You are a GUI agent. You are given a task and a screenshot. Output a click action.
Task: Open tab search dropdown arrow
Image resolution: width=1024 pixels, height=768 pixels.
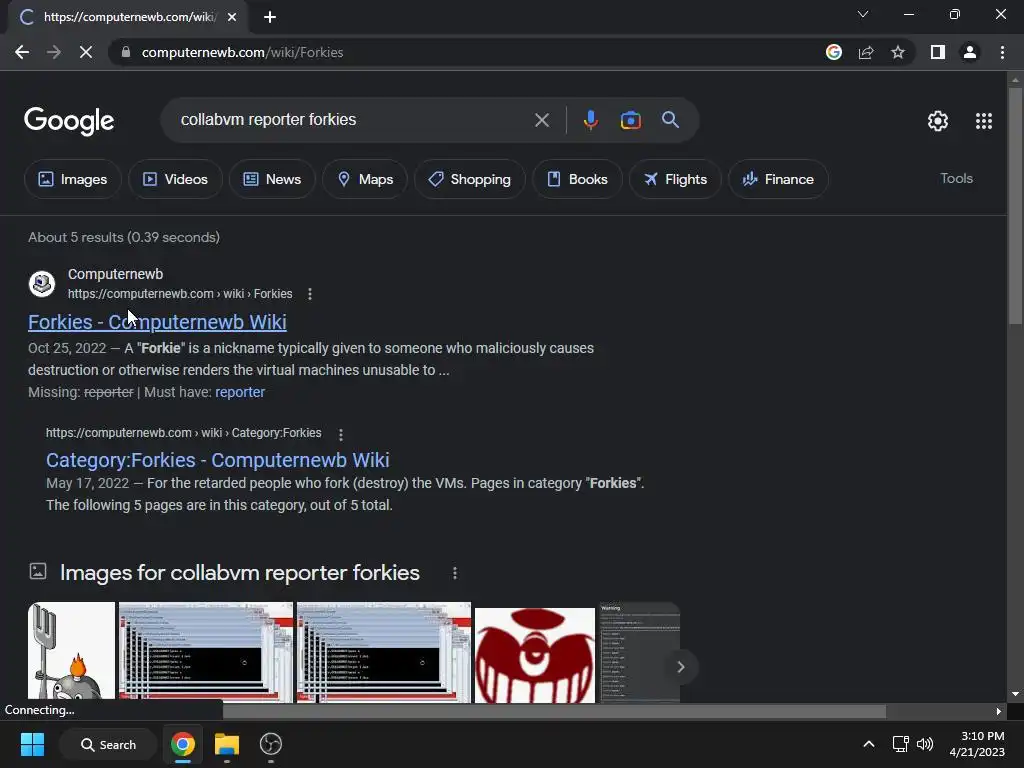[863, 14]
